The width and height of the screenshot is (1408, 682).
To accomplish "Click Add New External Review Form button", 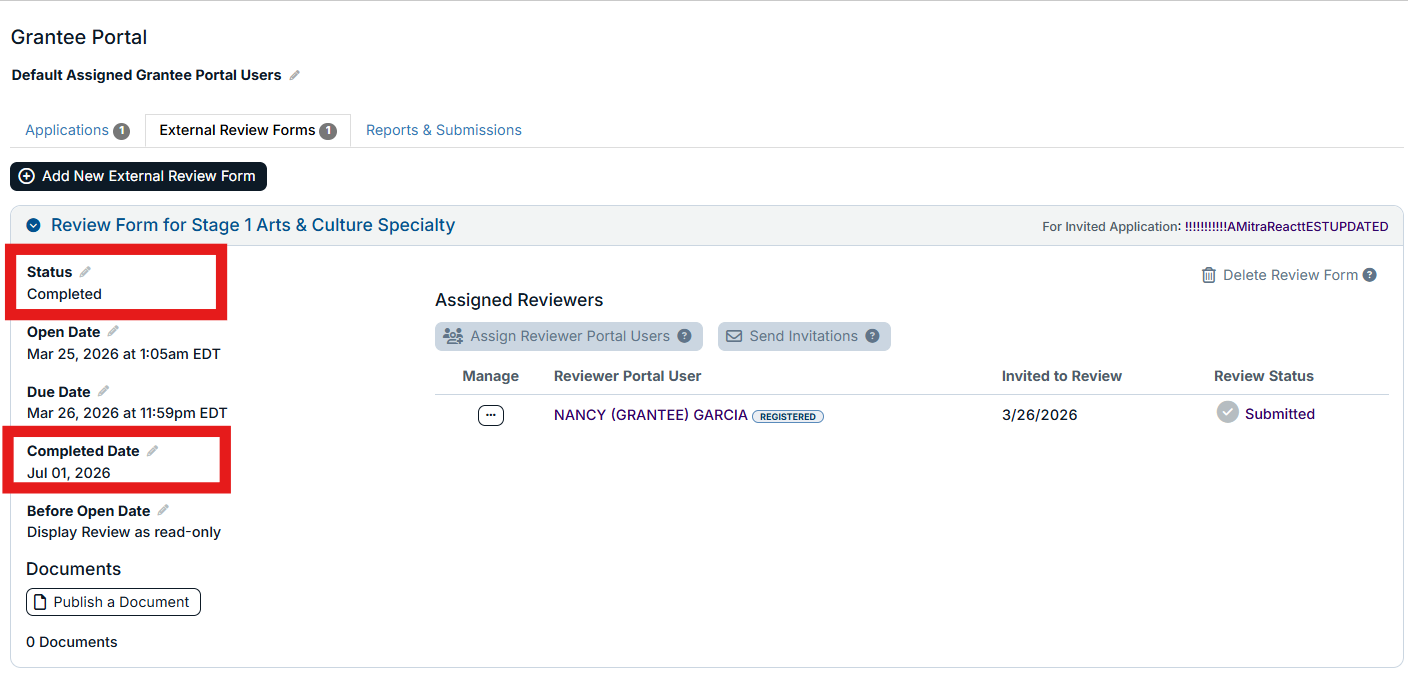I will point(138,176).
